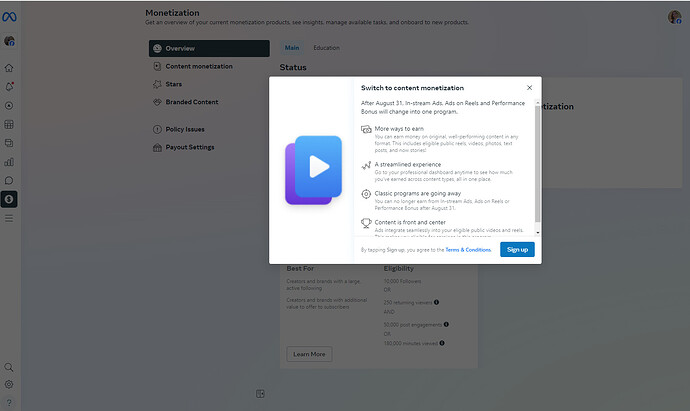Screen dimensions: 690x411
Task: Click the Best For heading
Action: point(300,268)
